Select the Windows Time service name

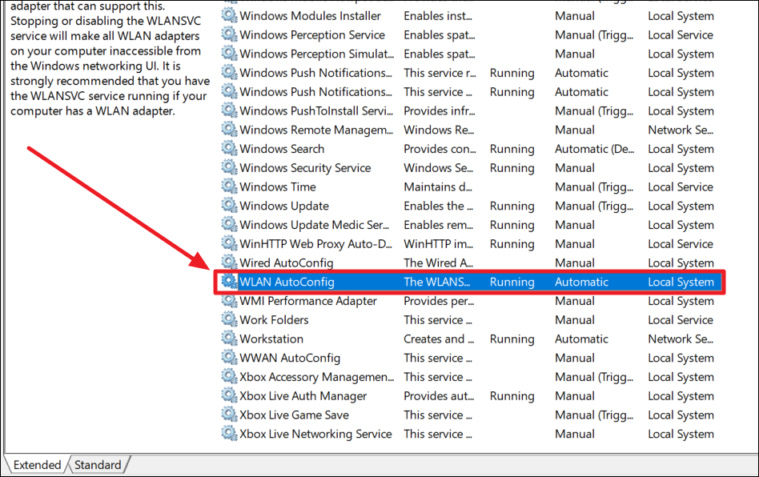pyautogui.click(x=278, y=187)
